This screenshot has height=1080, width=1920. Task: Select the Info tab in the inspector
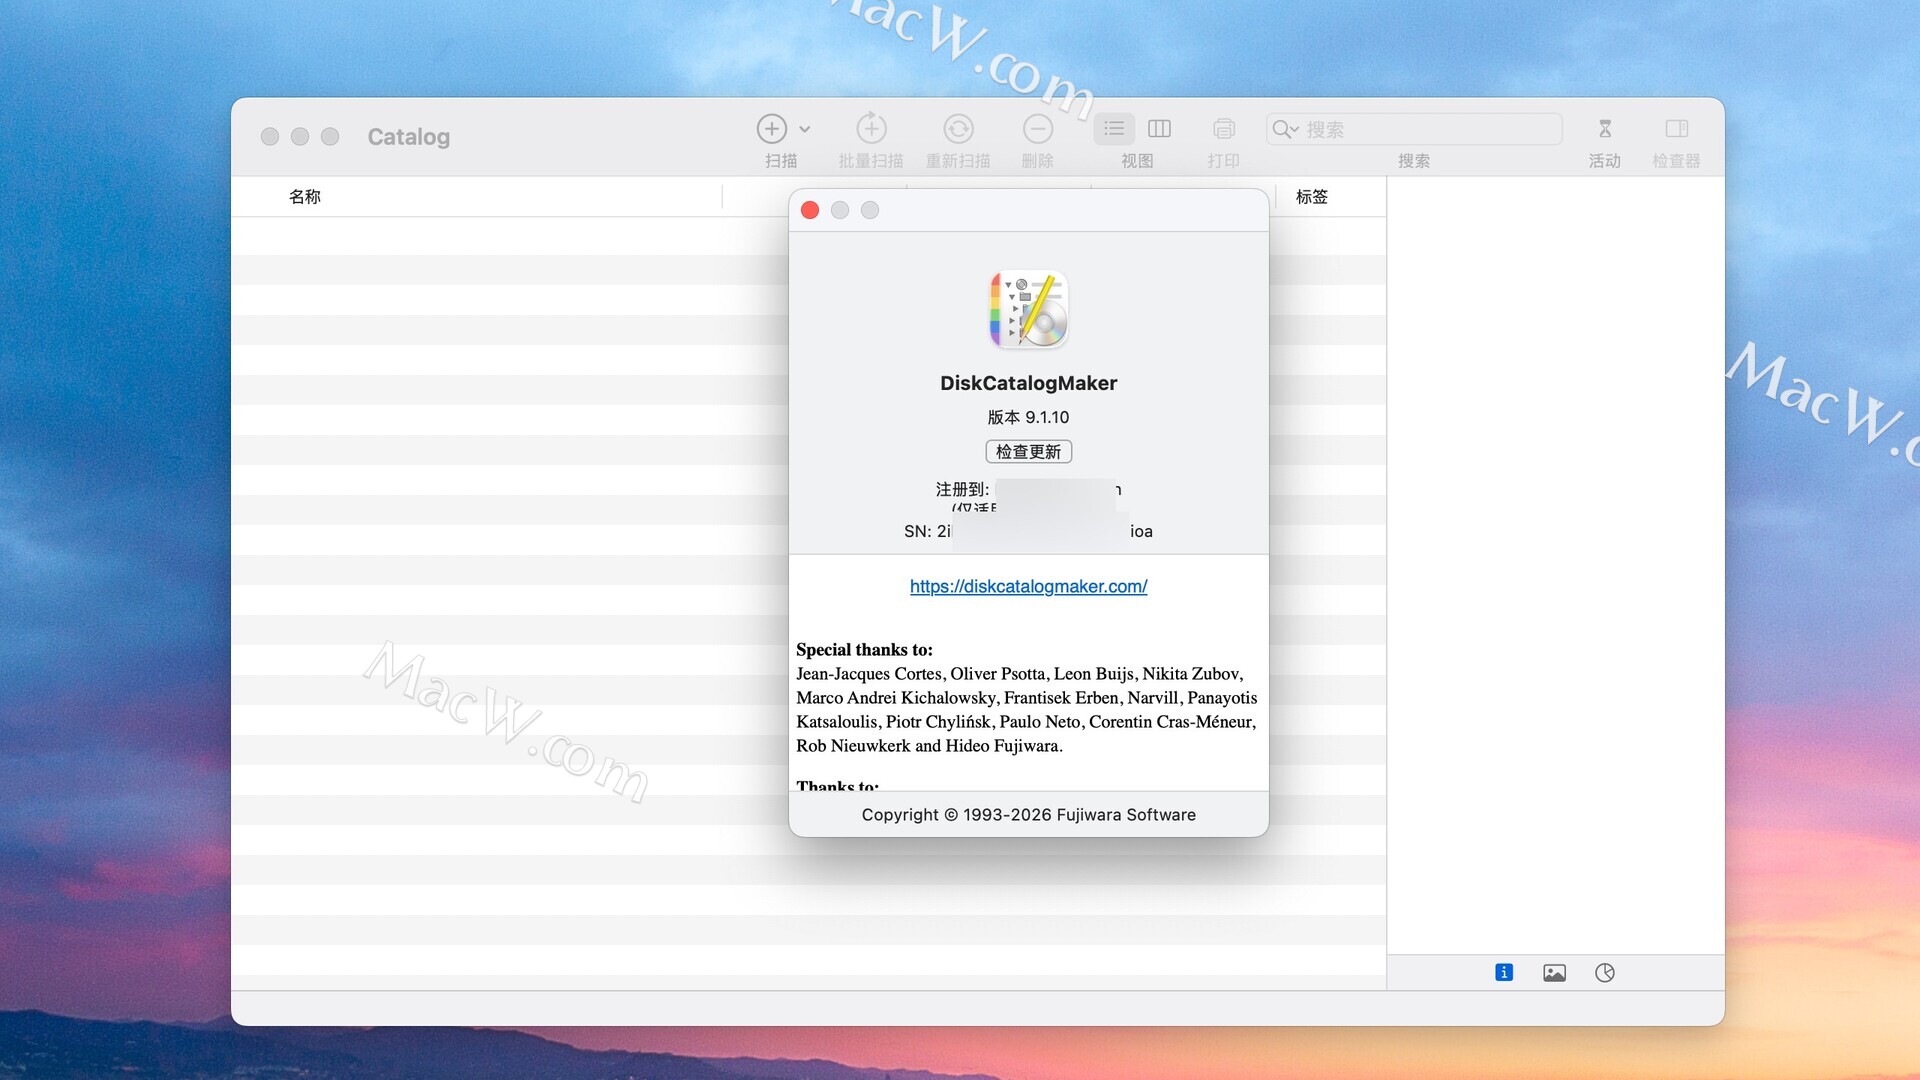pos(1504,972)
